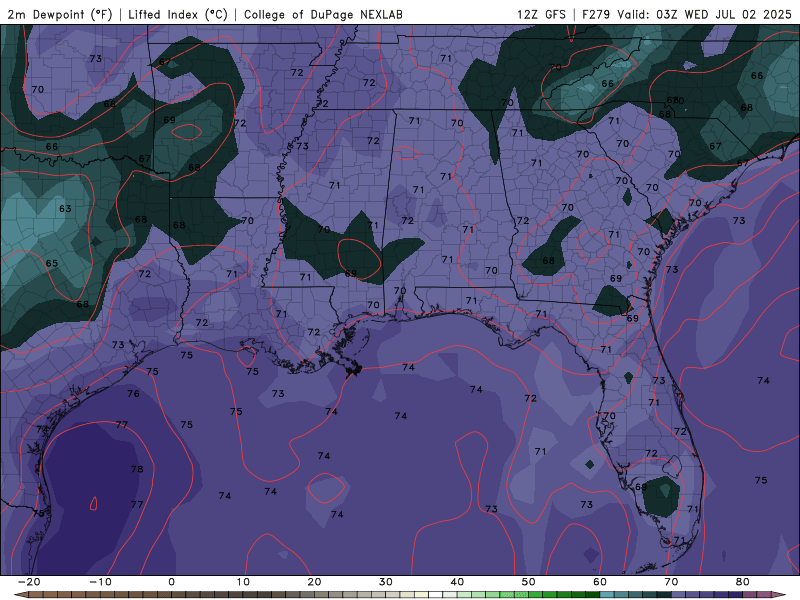
Task: Click the 78 dewpoint value in the Gulf
Action: tap(137, 469)
